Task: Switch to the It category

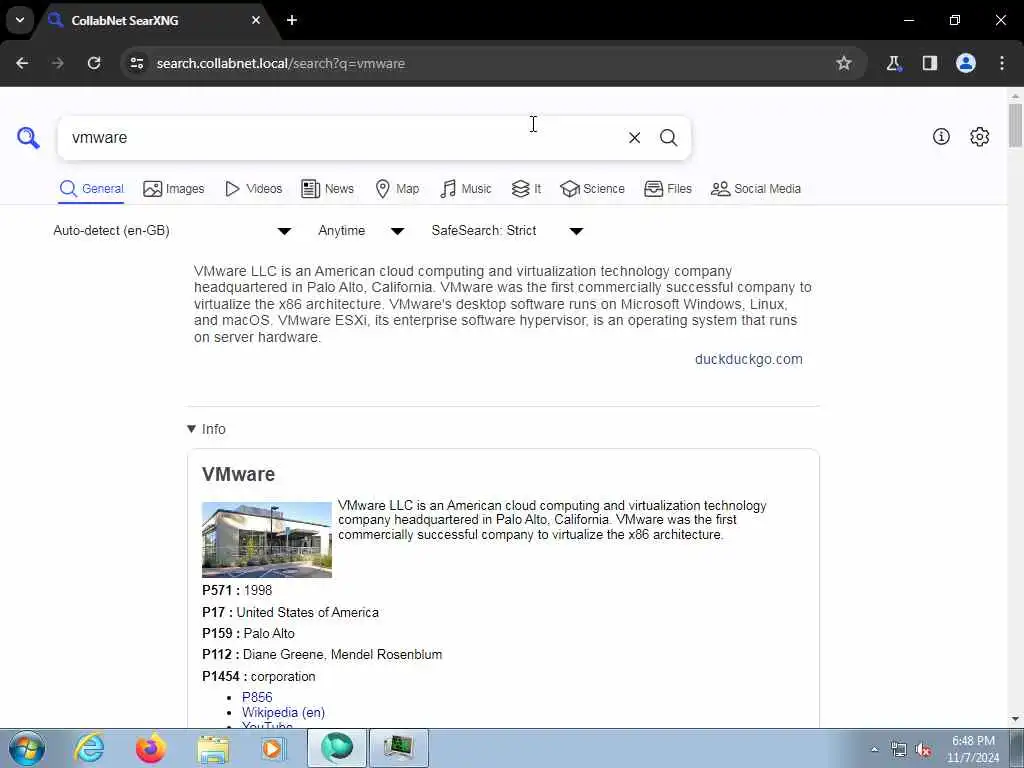Action: 526,189
